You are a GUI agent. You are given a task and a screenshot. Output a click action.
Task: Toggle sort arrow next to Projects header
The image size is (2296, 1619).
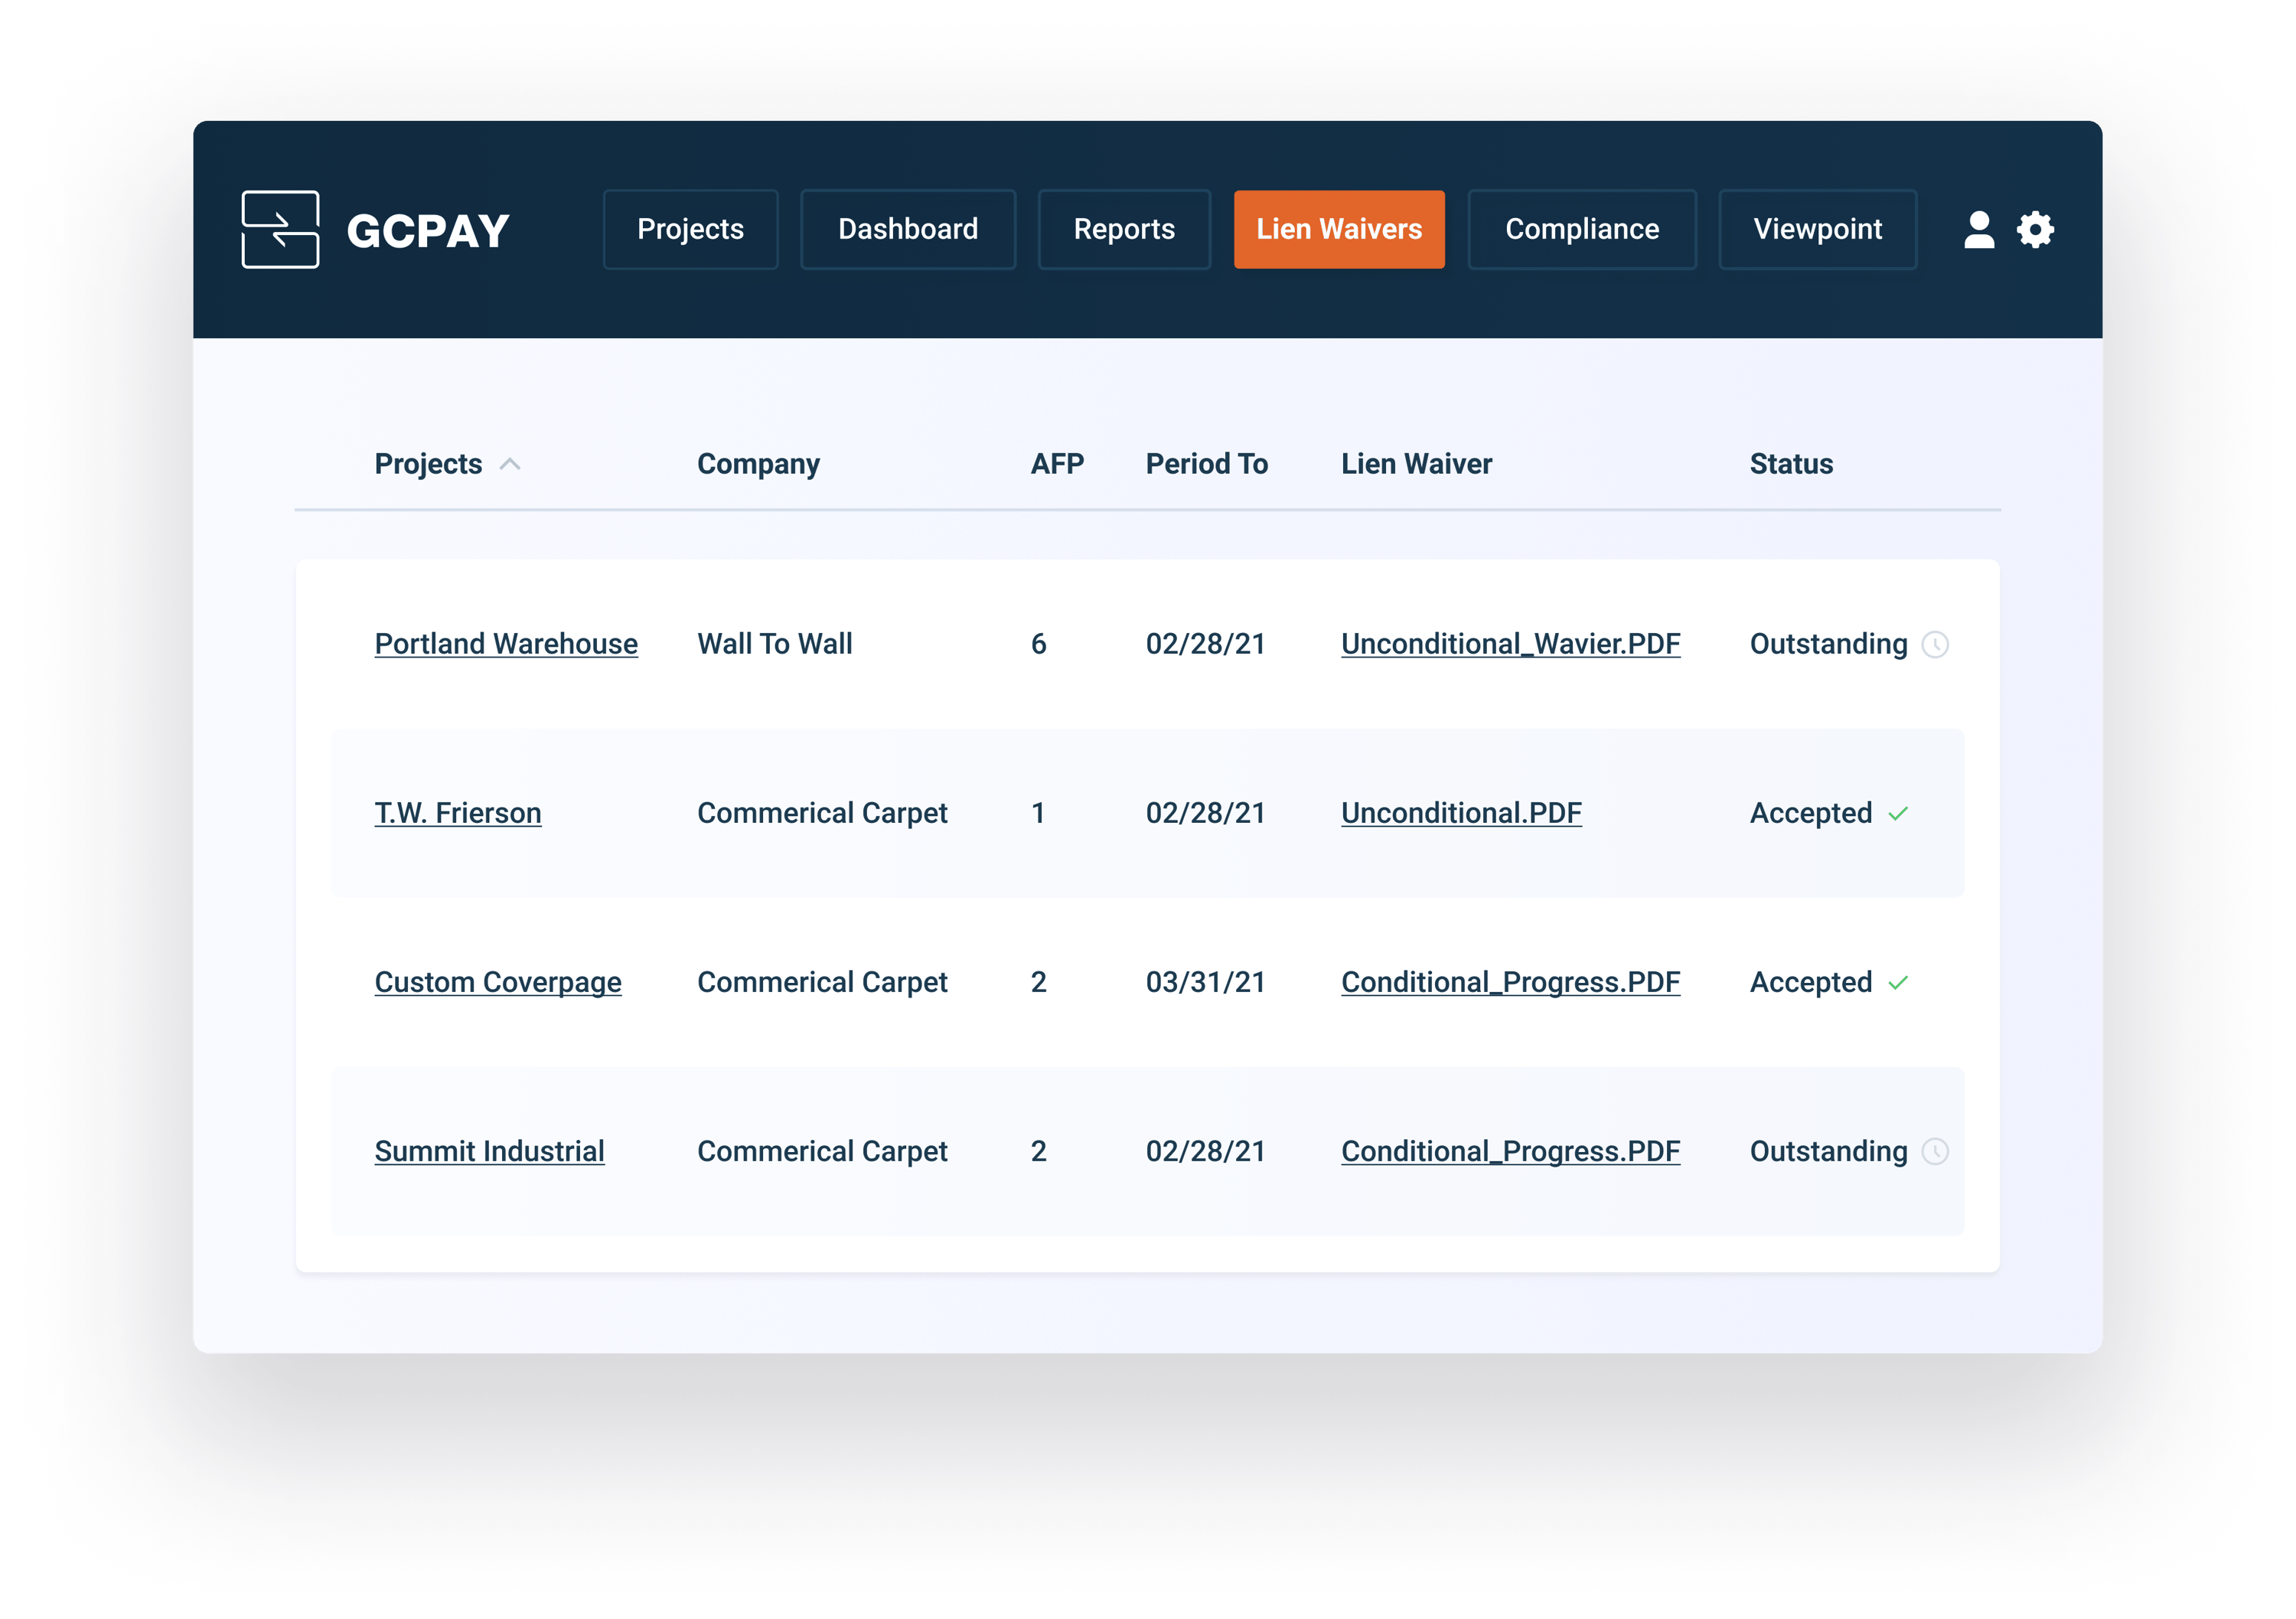510,464
